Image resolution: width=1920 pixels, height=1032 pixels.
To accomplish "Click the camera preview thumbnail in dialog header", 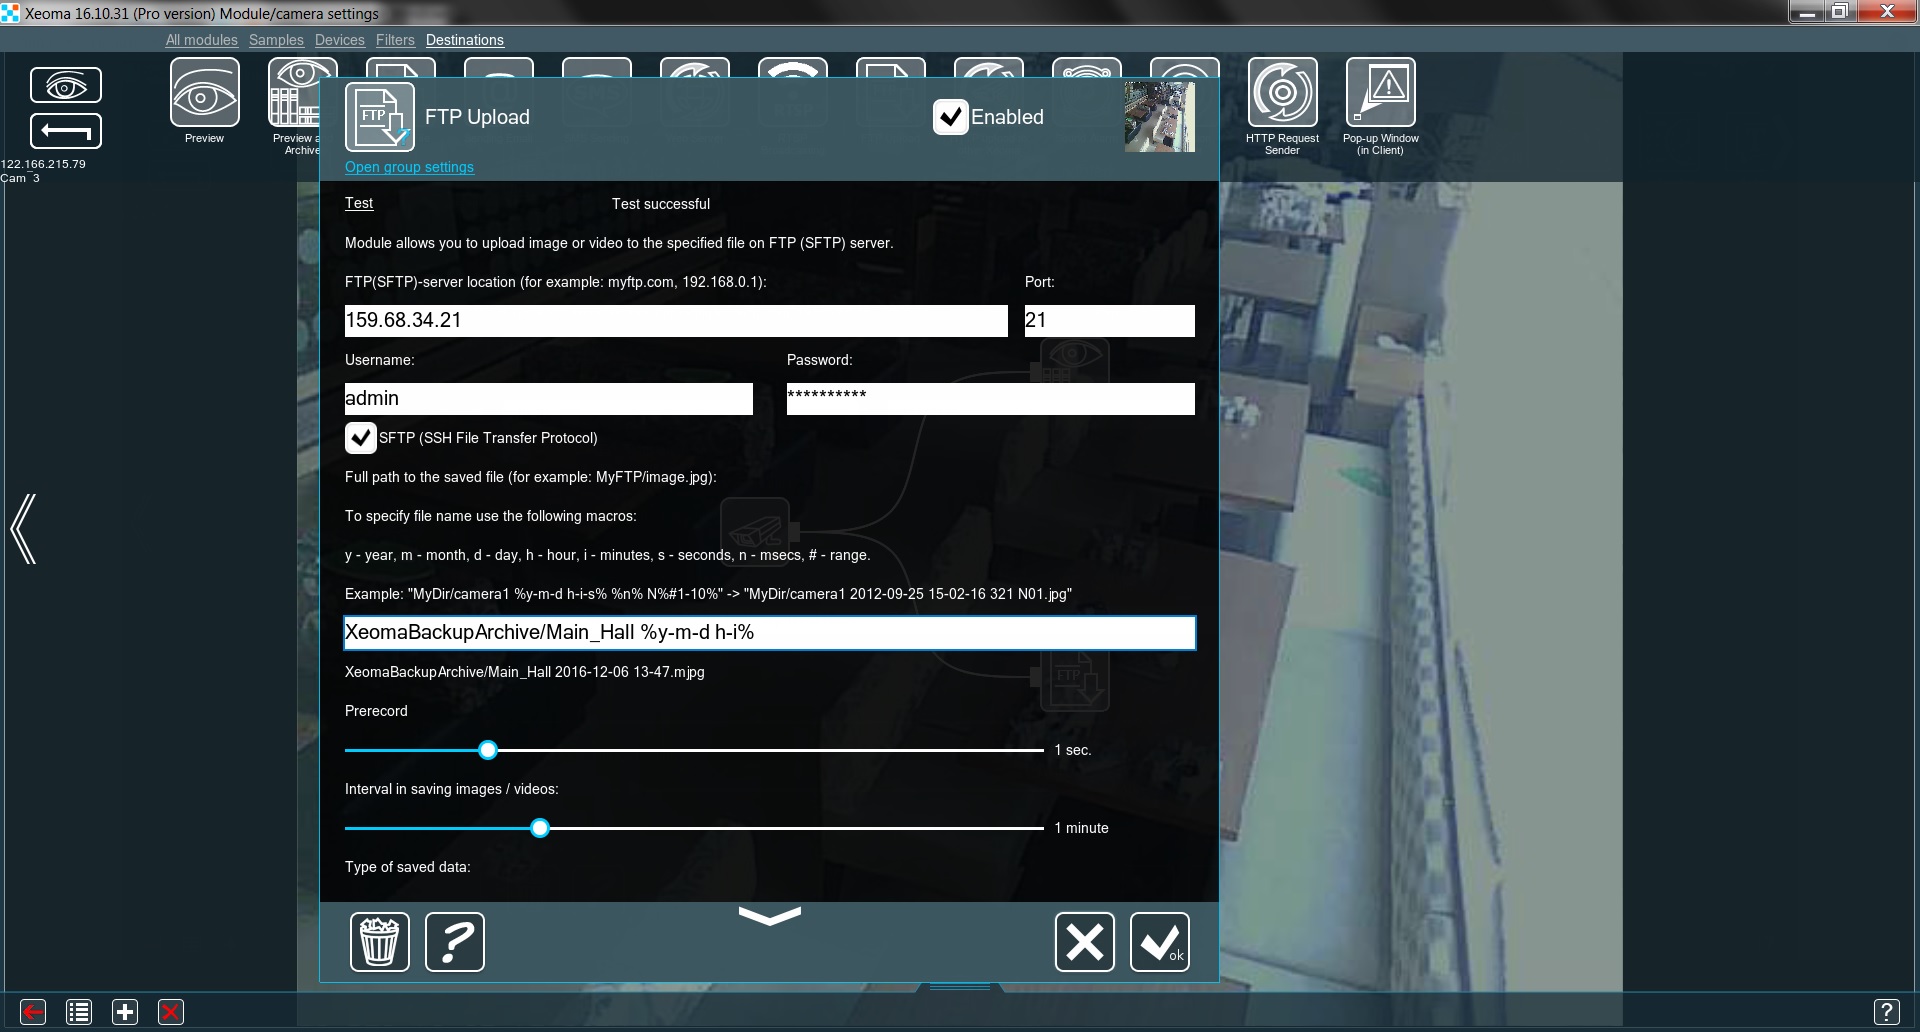I will (1160, 117).
